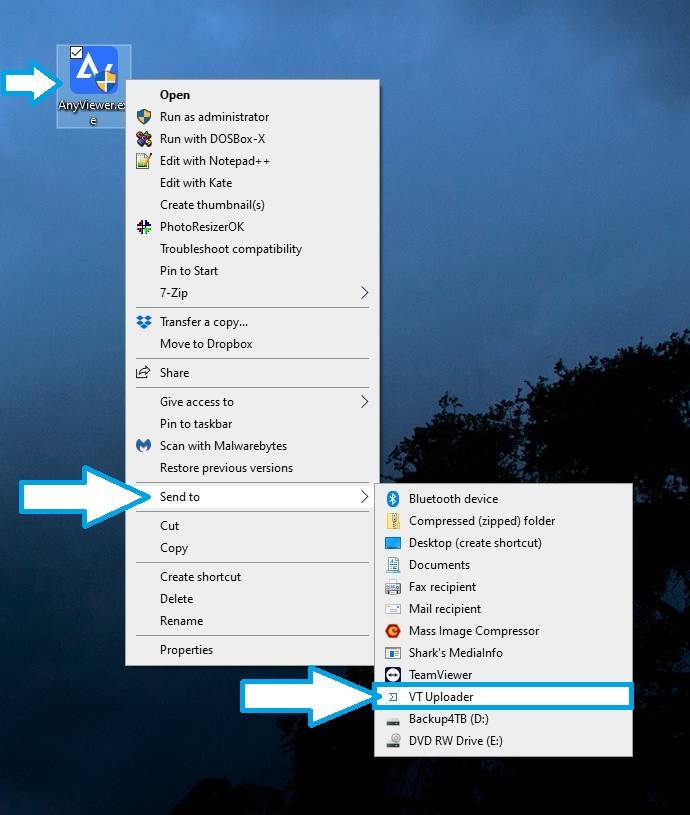The width and height of the screenshot is (690, 815).
Task: Send file to Bluetooth device
Action: coord(503,499)
